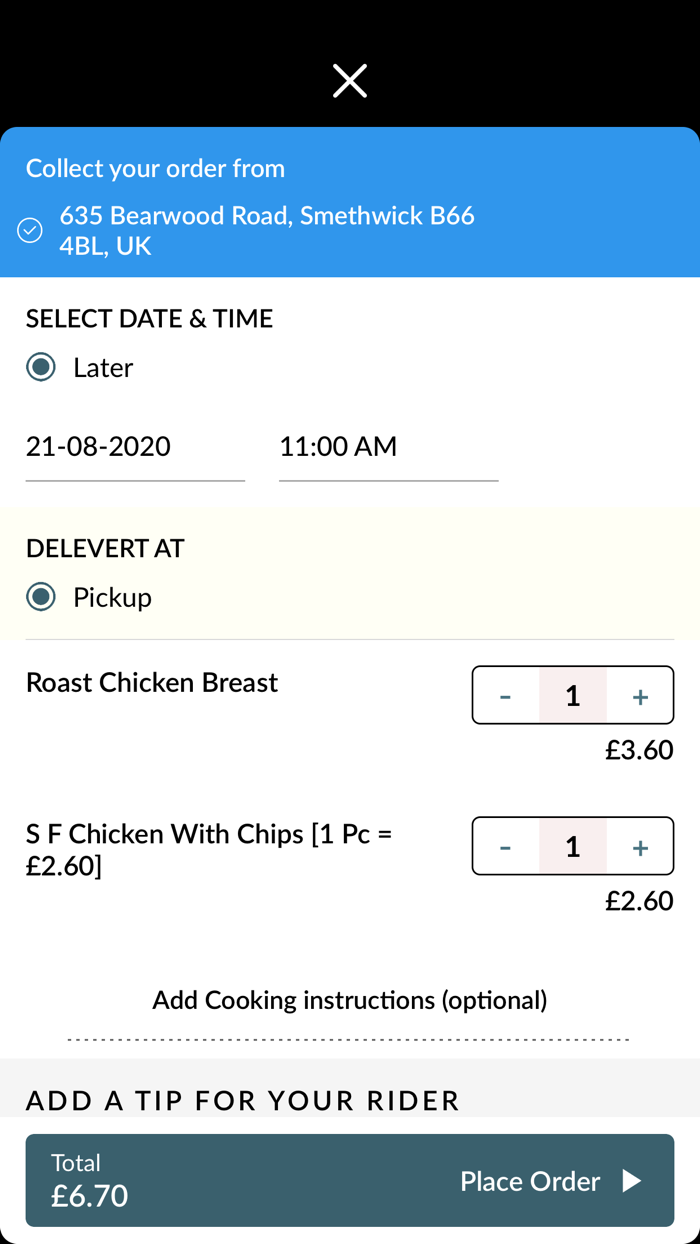Expand the ADD A TIP FOR YOUR RIDER section

click(x=242, y=1100)
